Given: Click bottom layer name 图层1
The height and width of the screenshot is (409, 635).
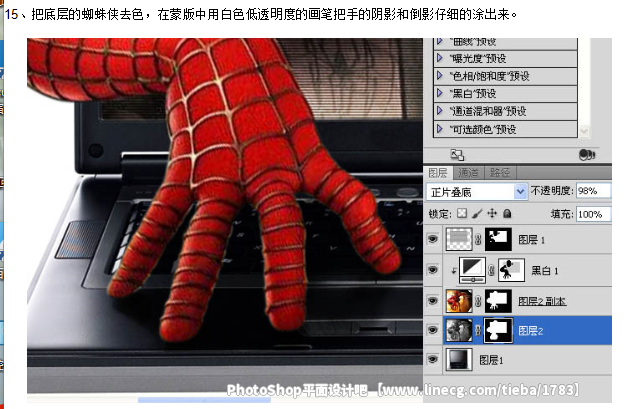Looking at the screenshot, I should pos(491,360).
